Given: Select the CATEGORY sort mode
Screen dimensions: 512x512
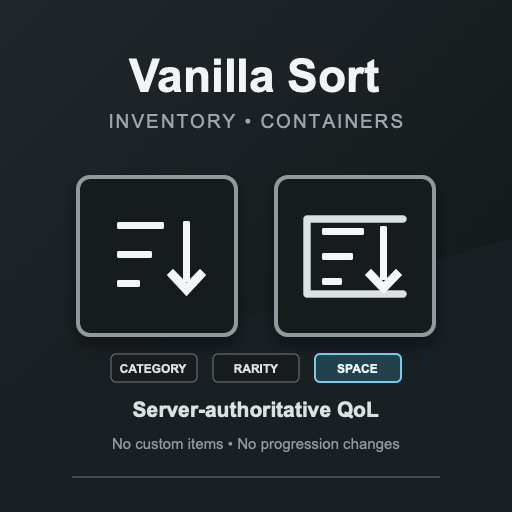Looking at the screenshot, I should 154,368.
